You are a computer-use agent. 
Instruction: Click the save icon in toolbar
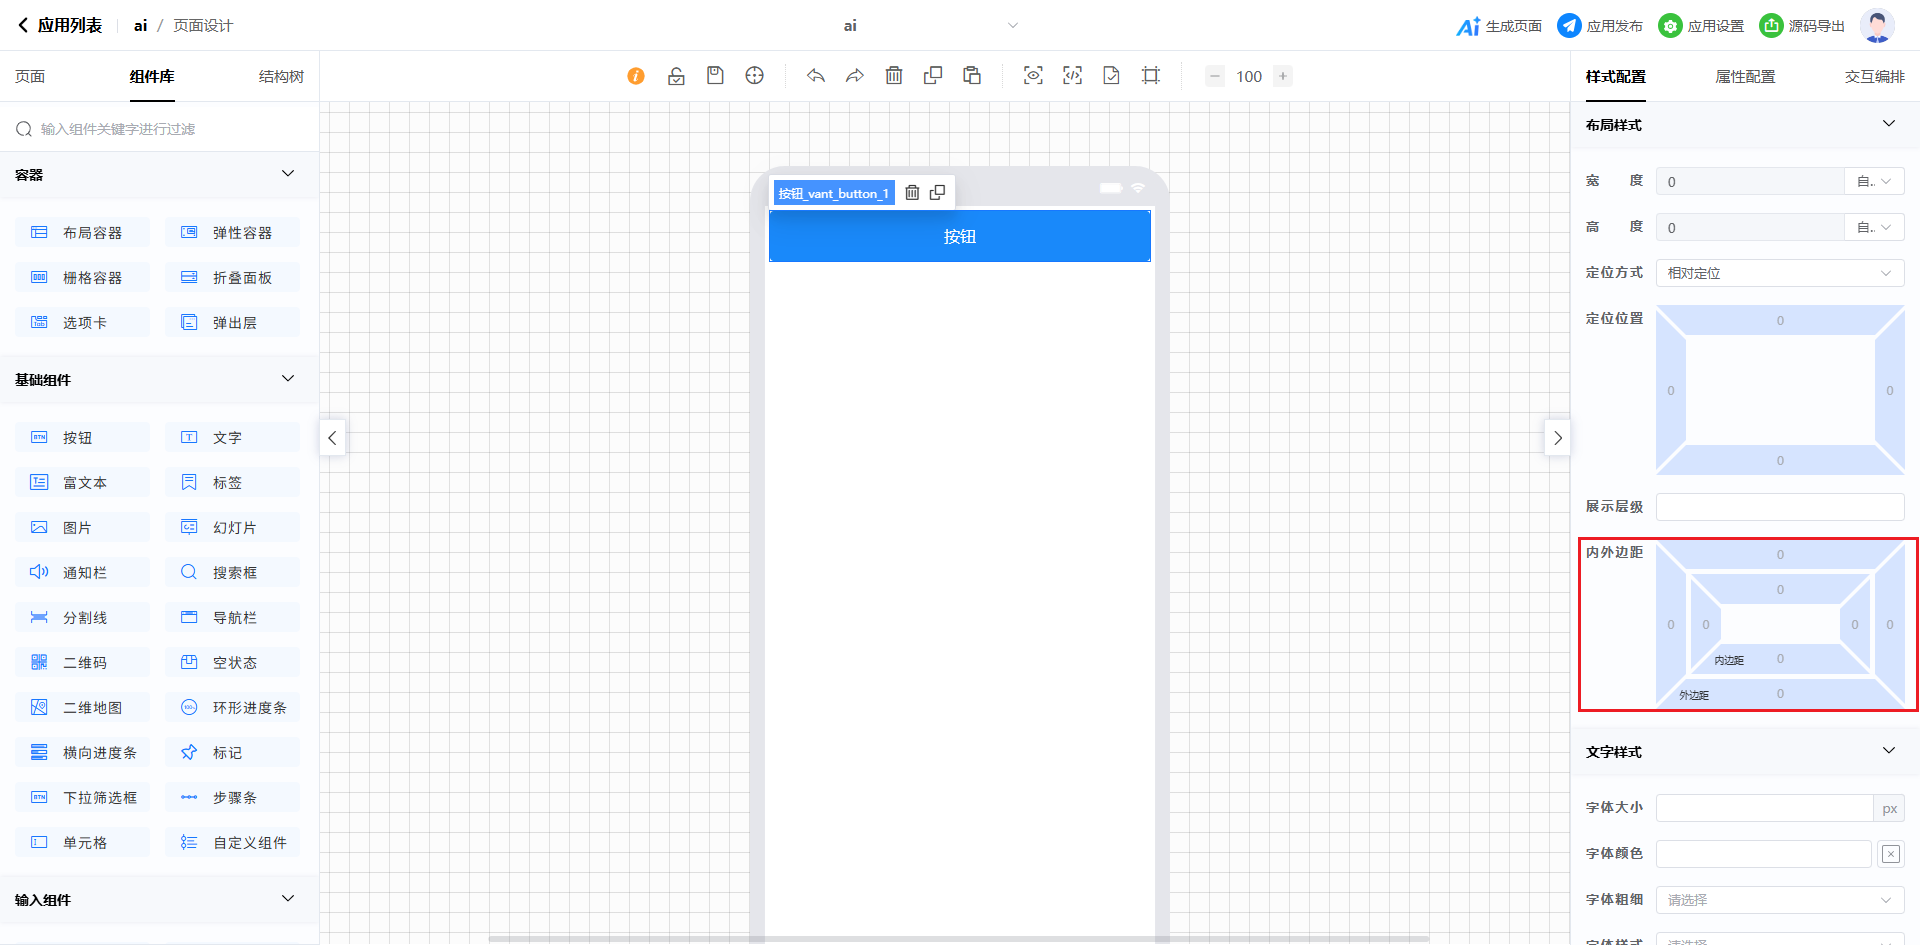click(x=715, y=76)
